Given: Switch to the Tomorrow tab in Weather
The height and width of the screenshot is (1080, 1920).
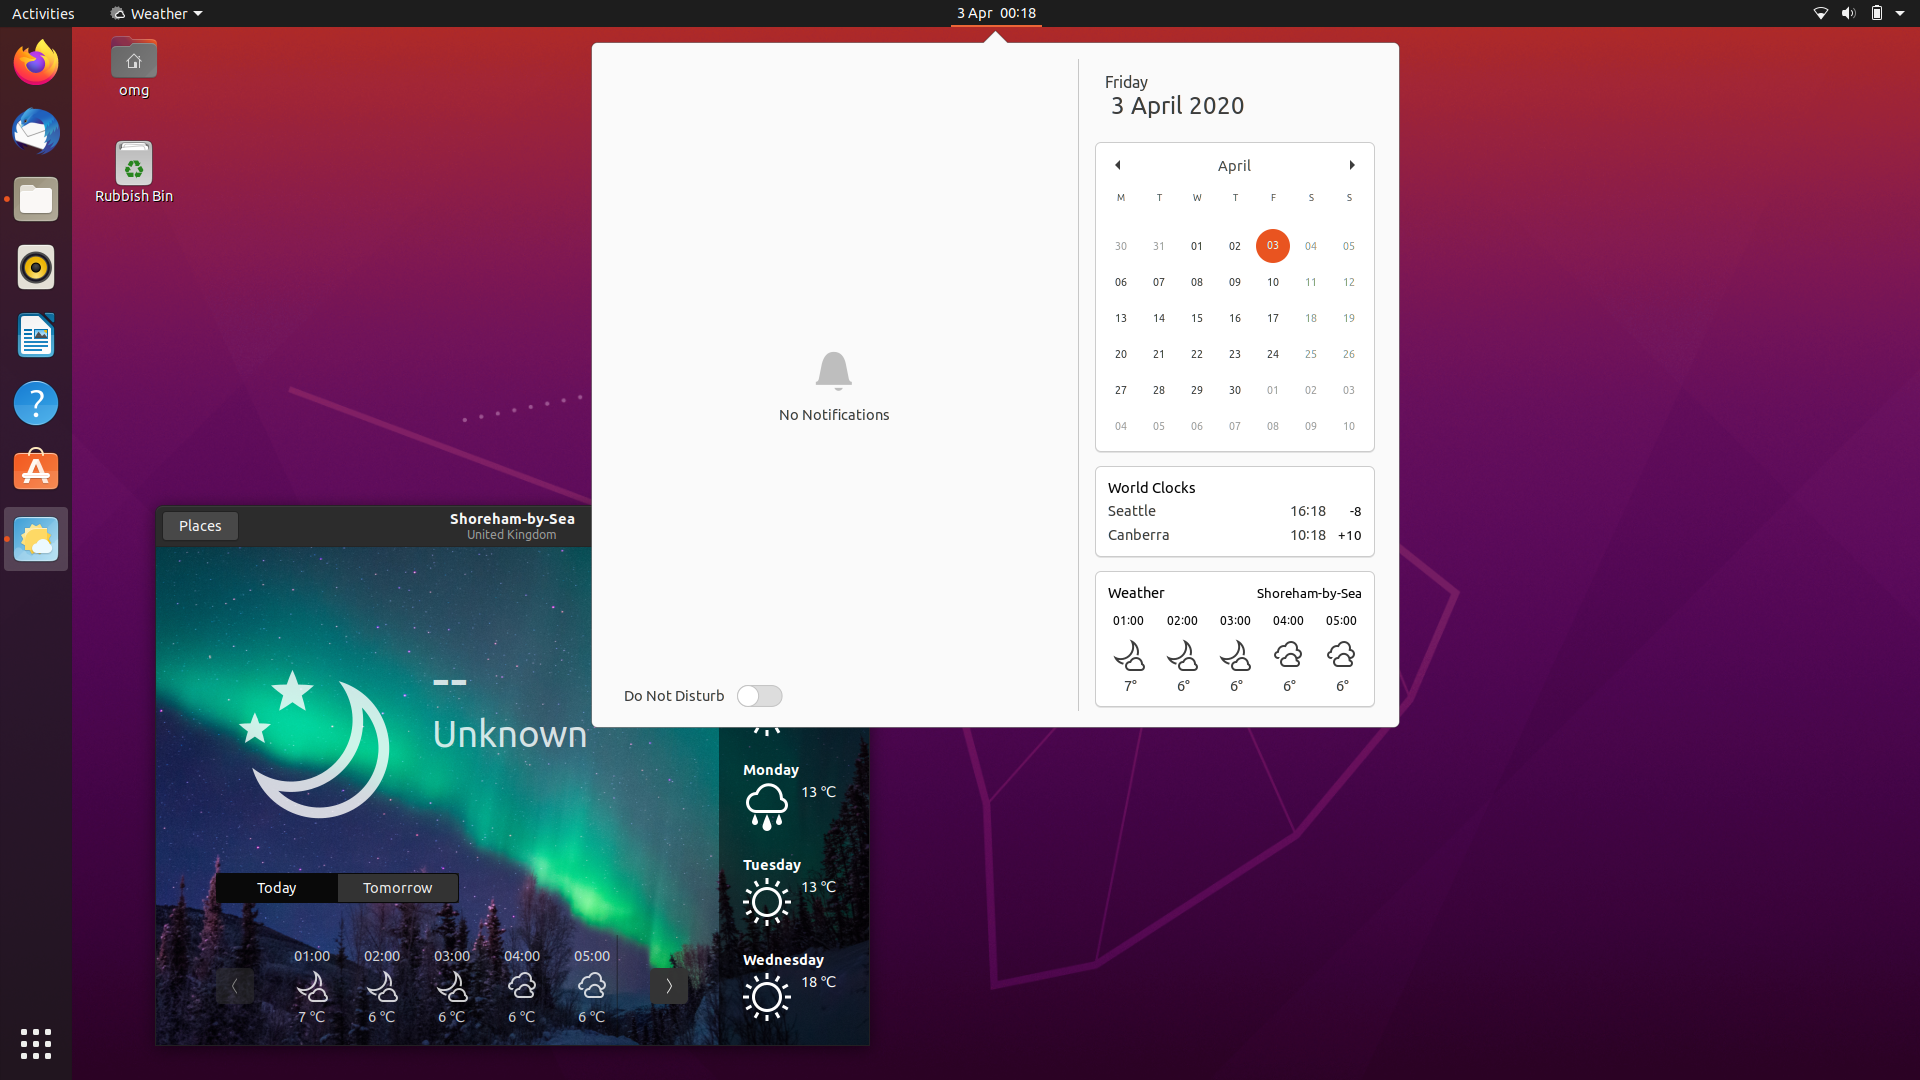Looking at the screenshot, I should click(x=397, y=887).
